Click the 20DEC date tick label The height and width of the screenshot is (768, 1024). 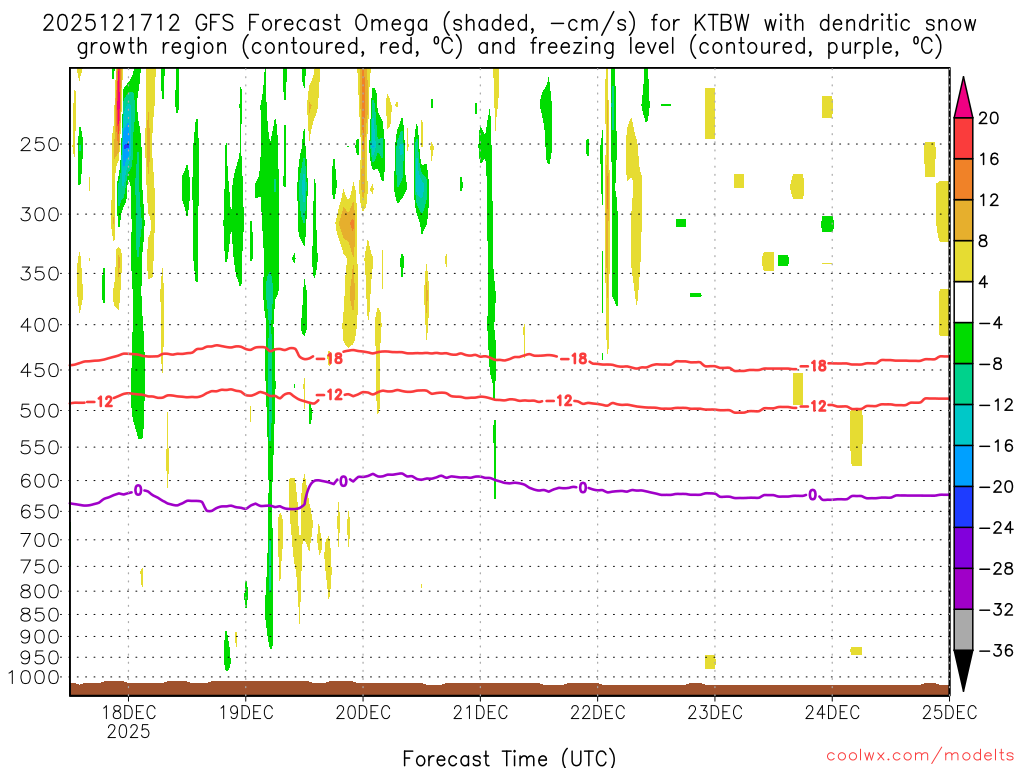(363, 712)
